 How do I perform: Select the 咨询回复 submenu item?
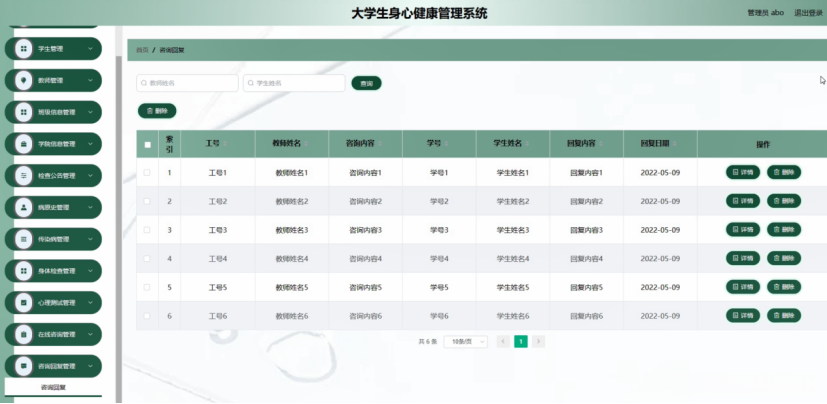(x=53, y=387)
